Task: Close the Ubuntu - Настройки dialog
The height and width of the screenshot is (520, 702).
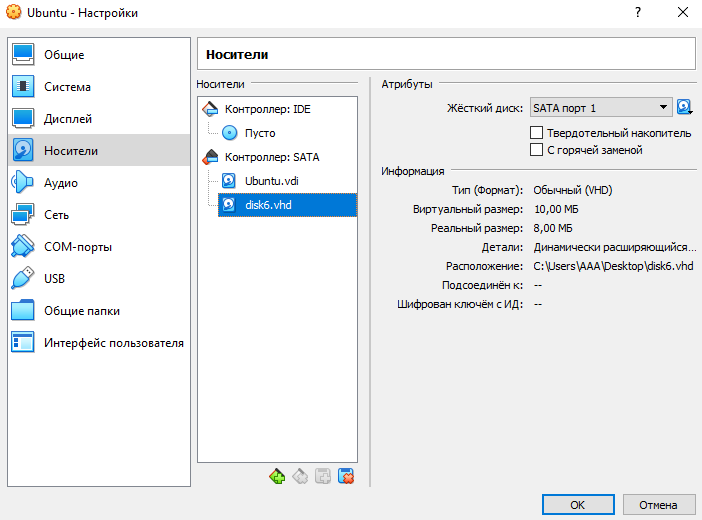Action: coord(683,12)
